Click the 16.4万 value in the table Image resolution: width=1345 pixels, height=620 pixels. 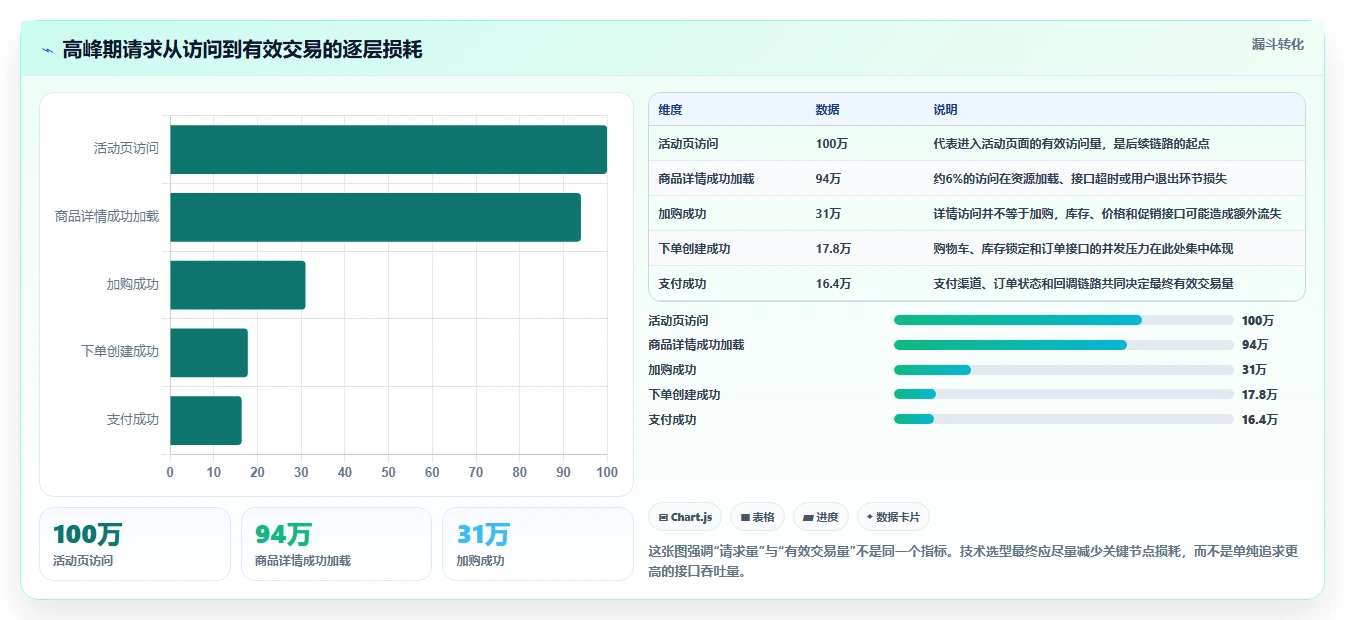(x=834, y=284)
